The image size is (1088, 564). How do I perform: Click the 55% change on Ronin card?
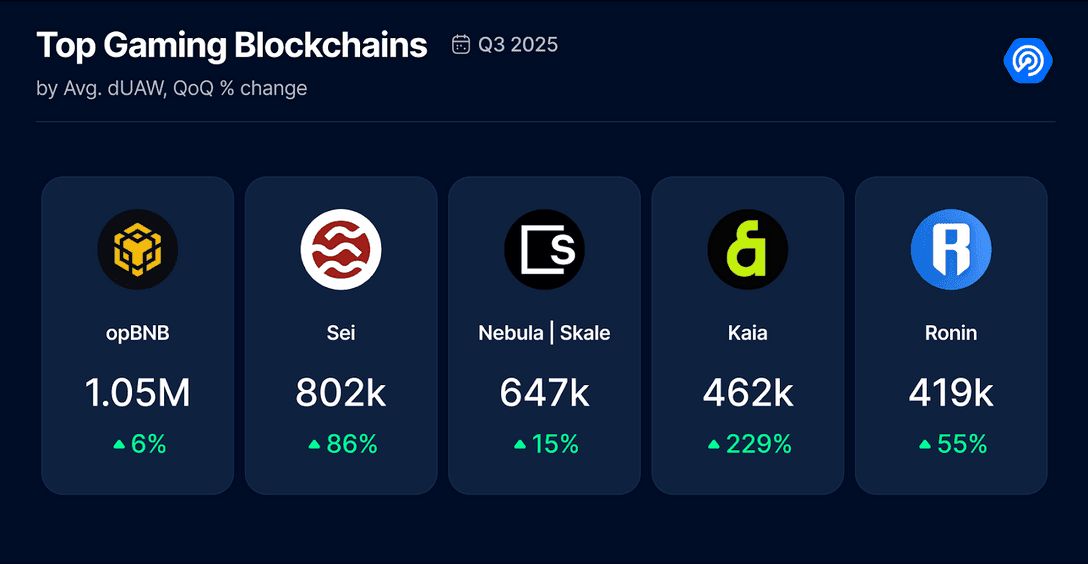pos(962,445)
